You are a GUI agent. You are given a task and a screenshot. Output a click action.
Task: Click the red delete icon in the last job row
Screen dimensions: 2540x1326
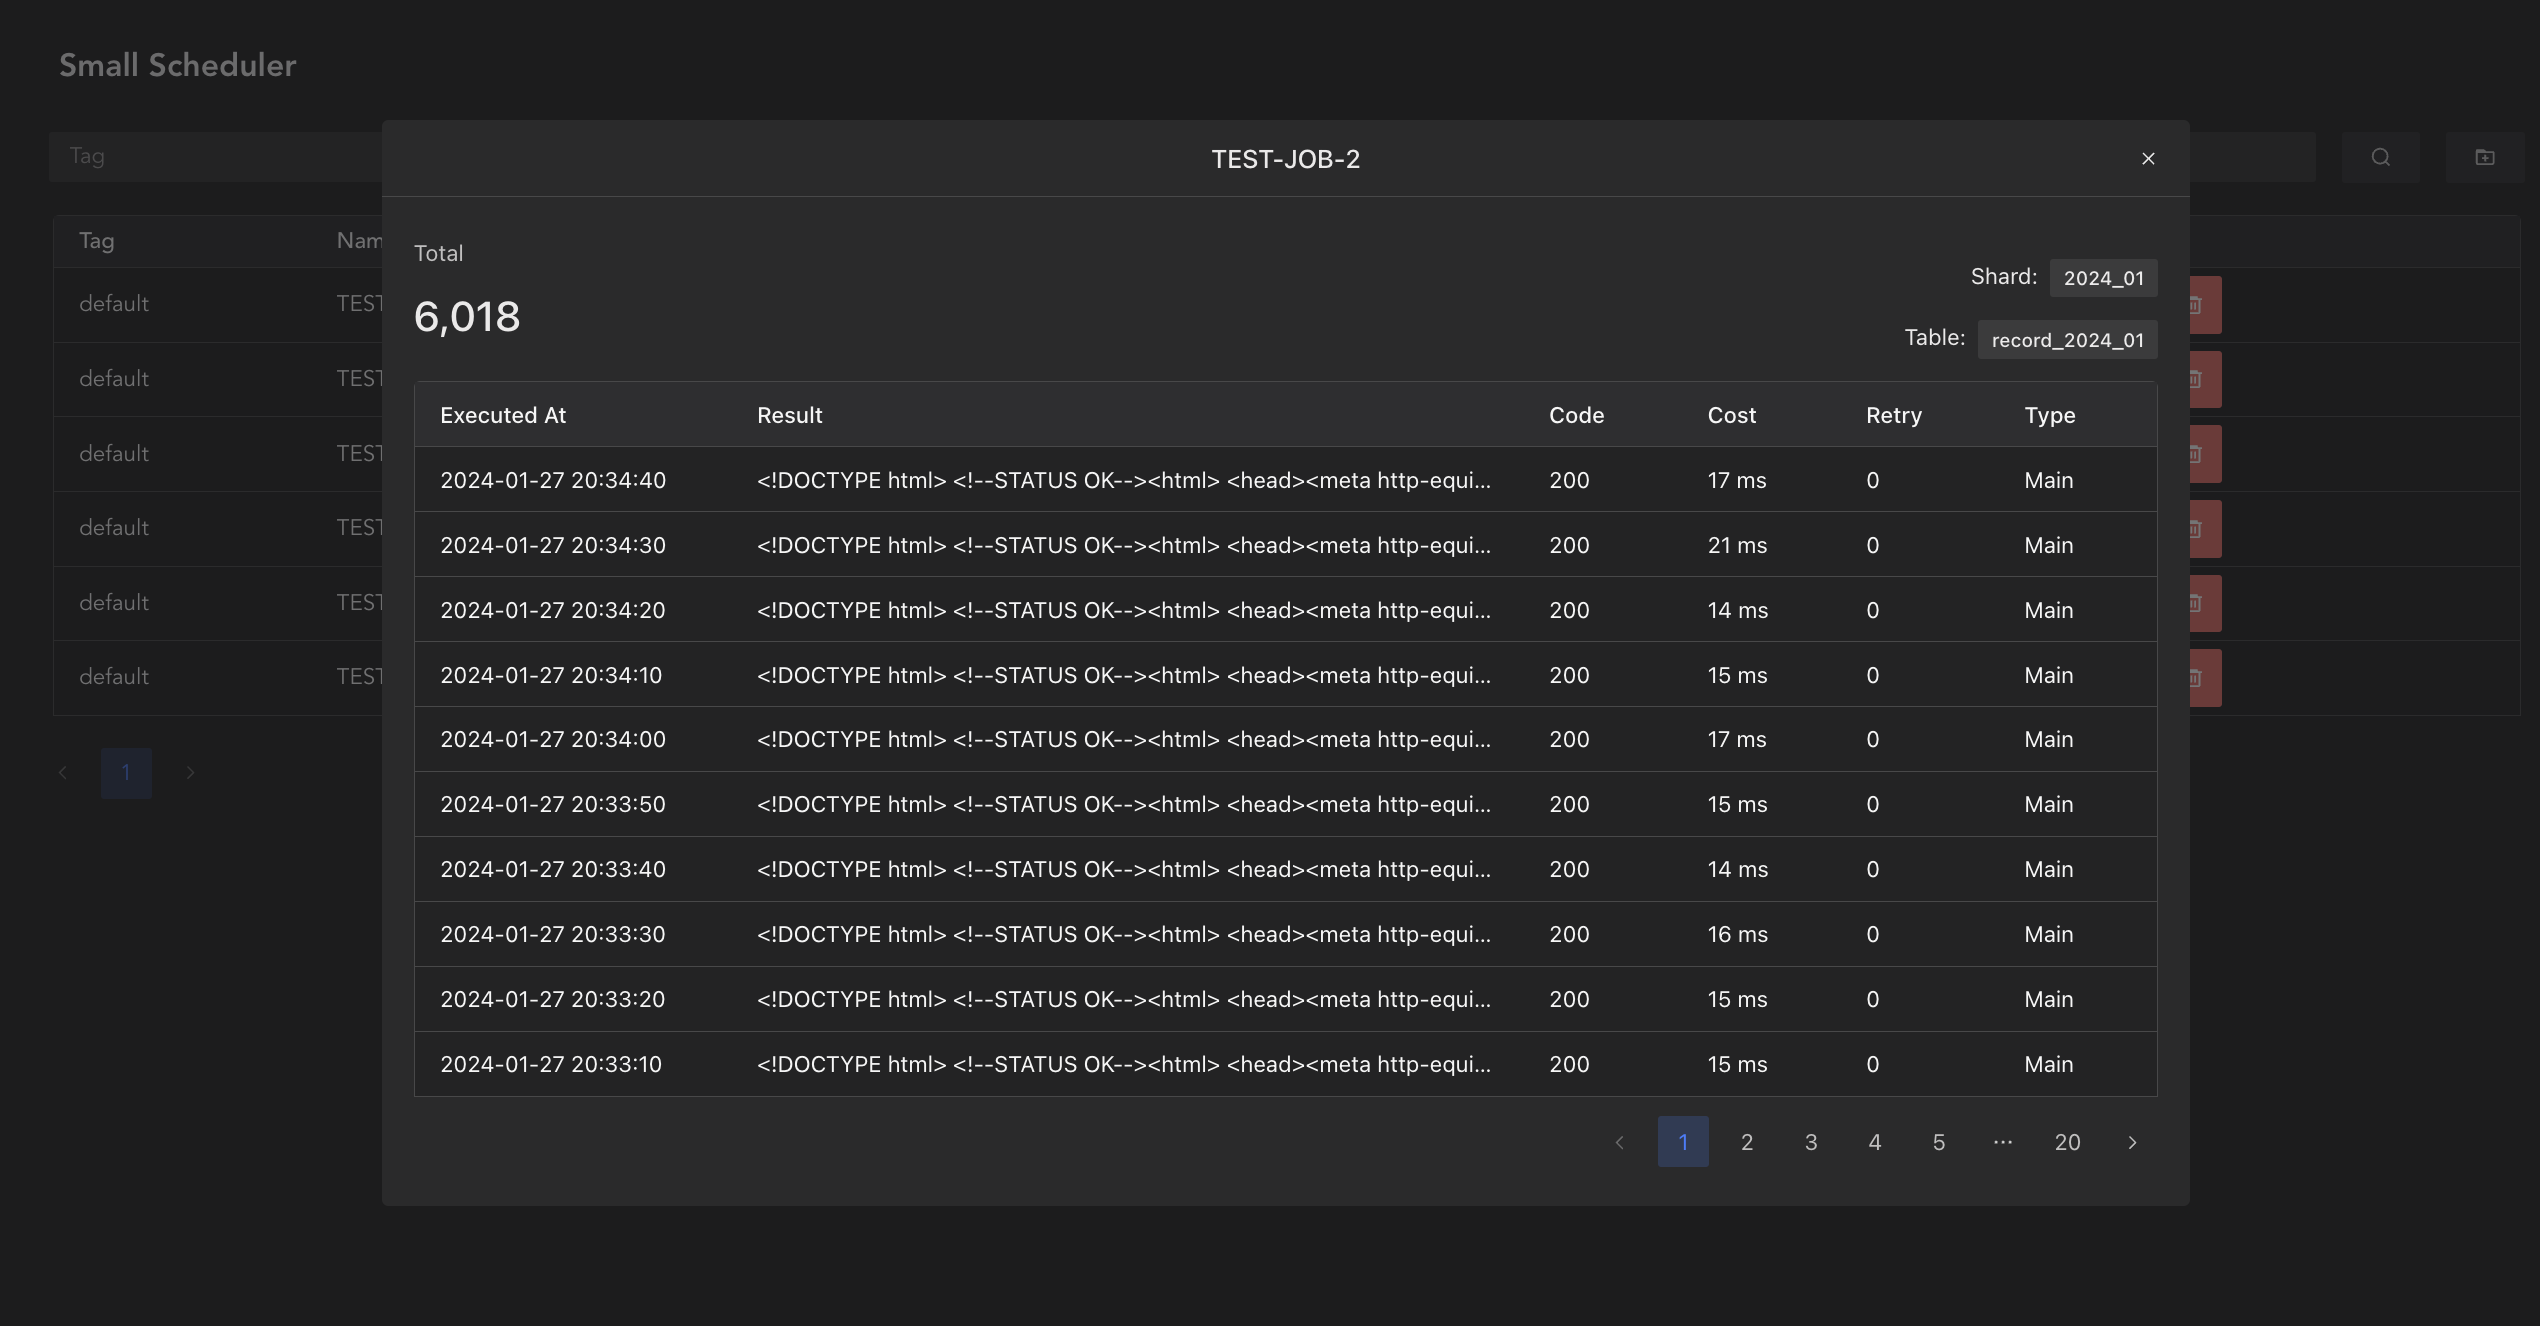click(2205, 678)
